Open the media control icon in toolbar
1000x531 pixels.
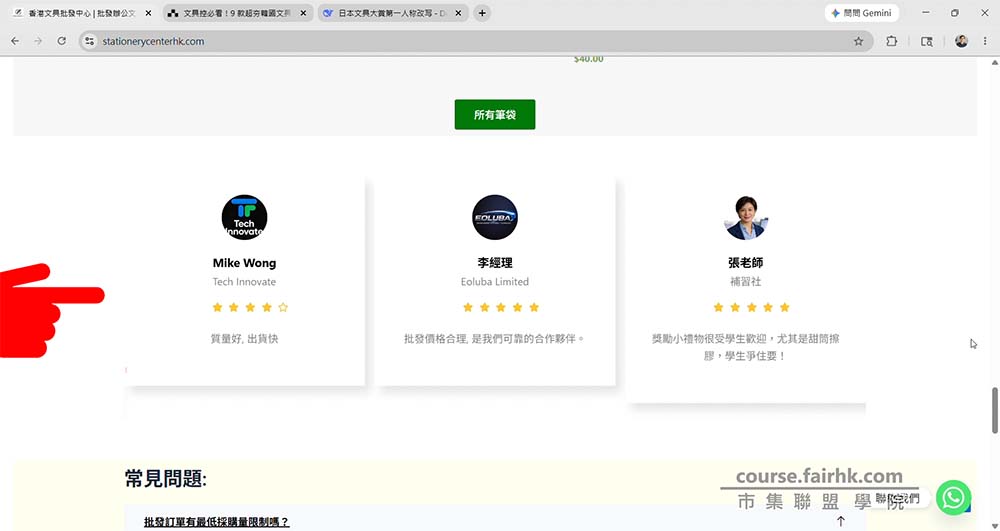click(927, 41)
